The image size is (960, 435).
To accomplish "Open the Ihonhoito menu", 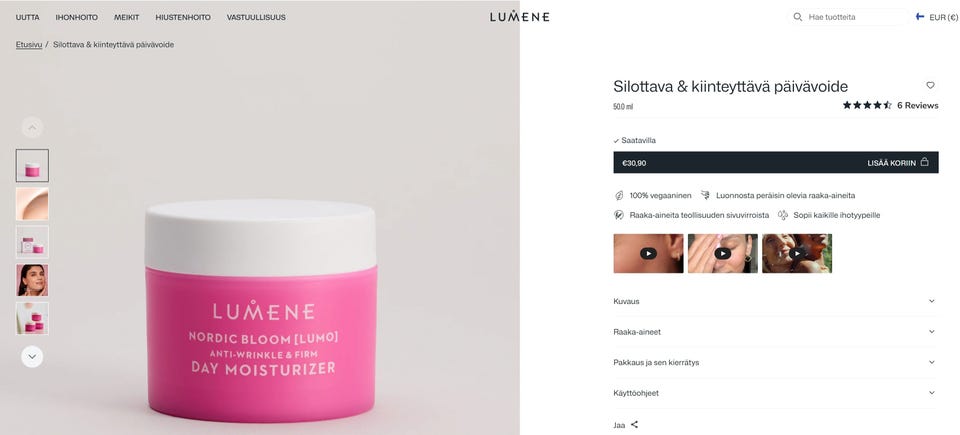I will click(x=77, y=17).
